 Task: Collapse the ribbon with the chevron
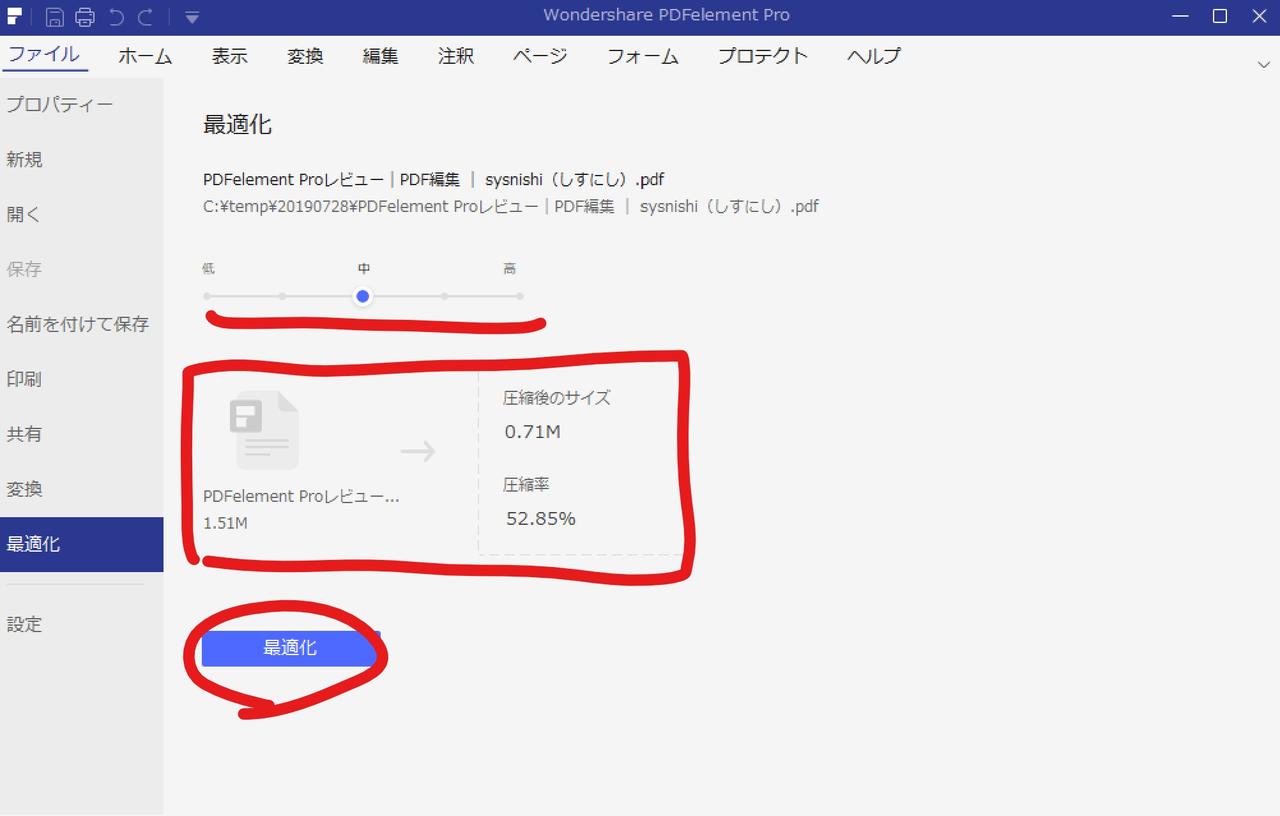coord(1263,64)
